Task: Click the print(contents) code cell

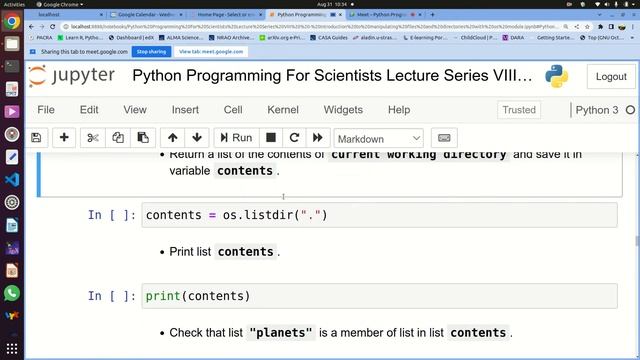Action: (x=379, y=296)
